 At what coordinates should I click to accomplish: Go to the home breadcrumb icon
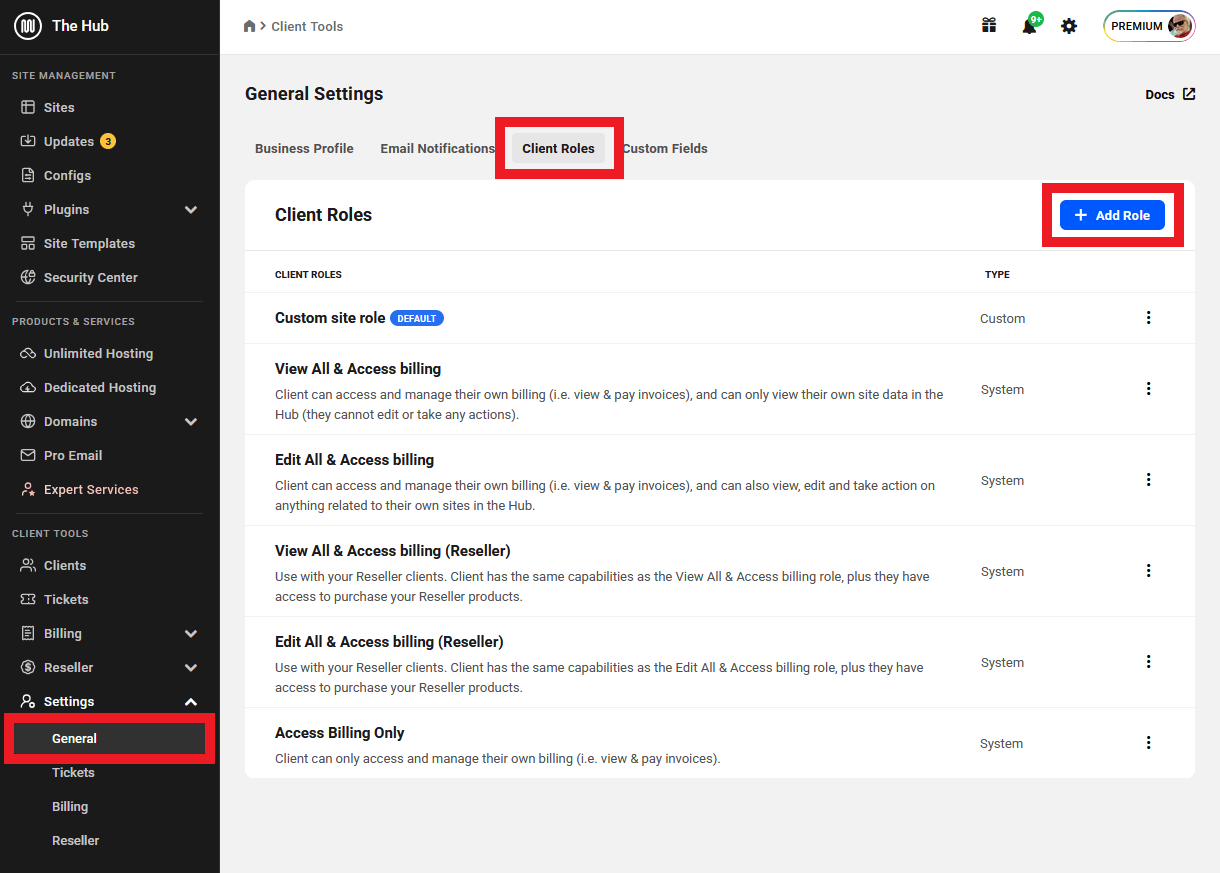point(250,26)
